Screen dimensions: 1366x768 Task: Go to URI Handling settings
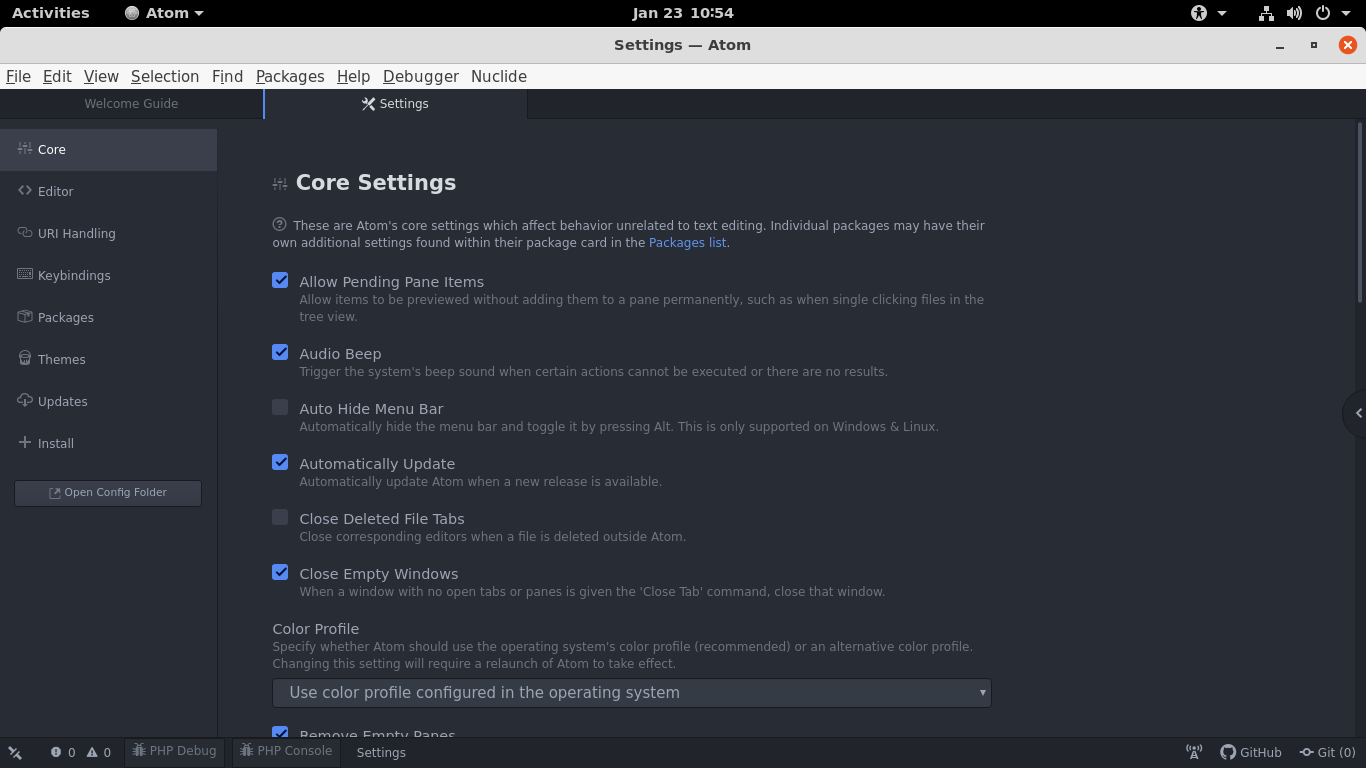(x=108, y=233)
